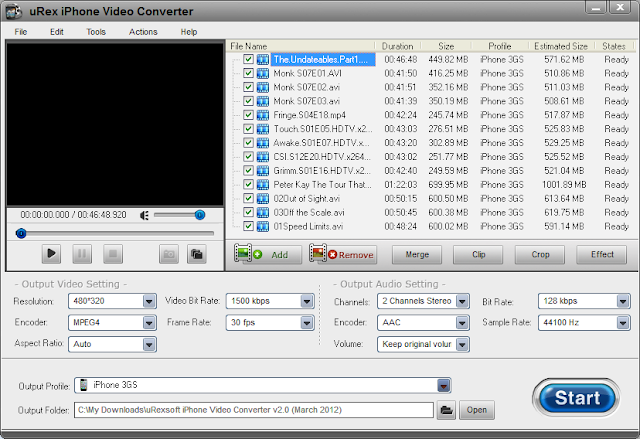640x439 pixels.
Task: Click film icon for Peter Kay The Tour
Action: tap(262, 184)
